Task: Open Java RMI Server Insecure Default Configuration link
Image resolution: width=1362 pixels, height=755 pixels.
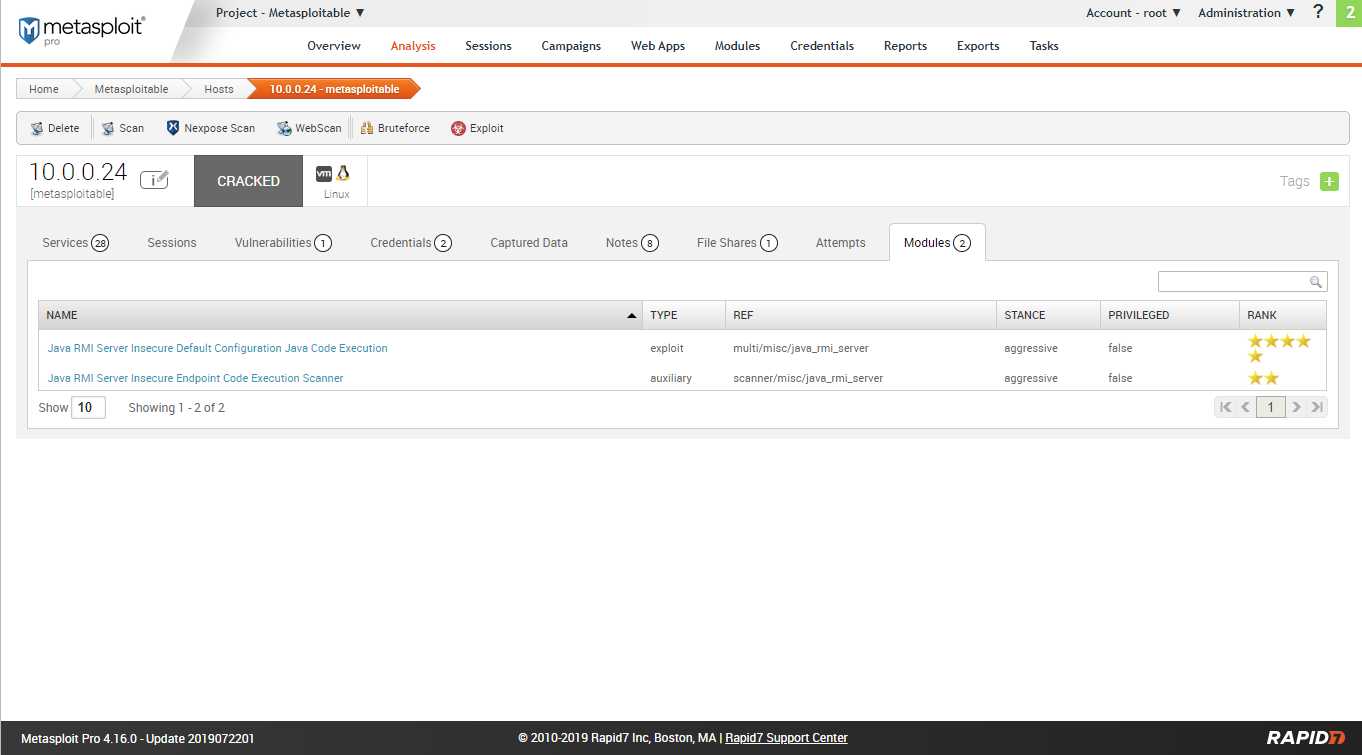Action: (x=218, y=348)
